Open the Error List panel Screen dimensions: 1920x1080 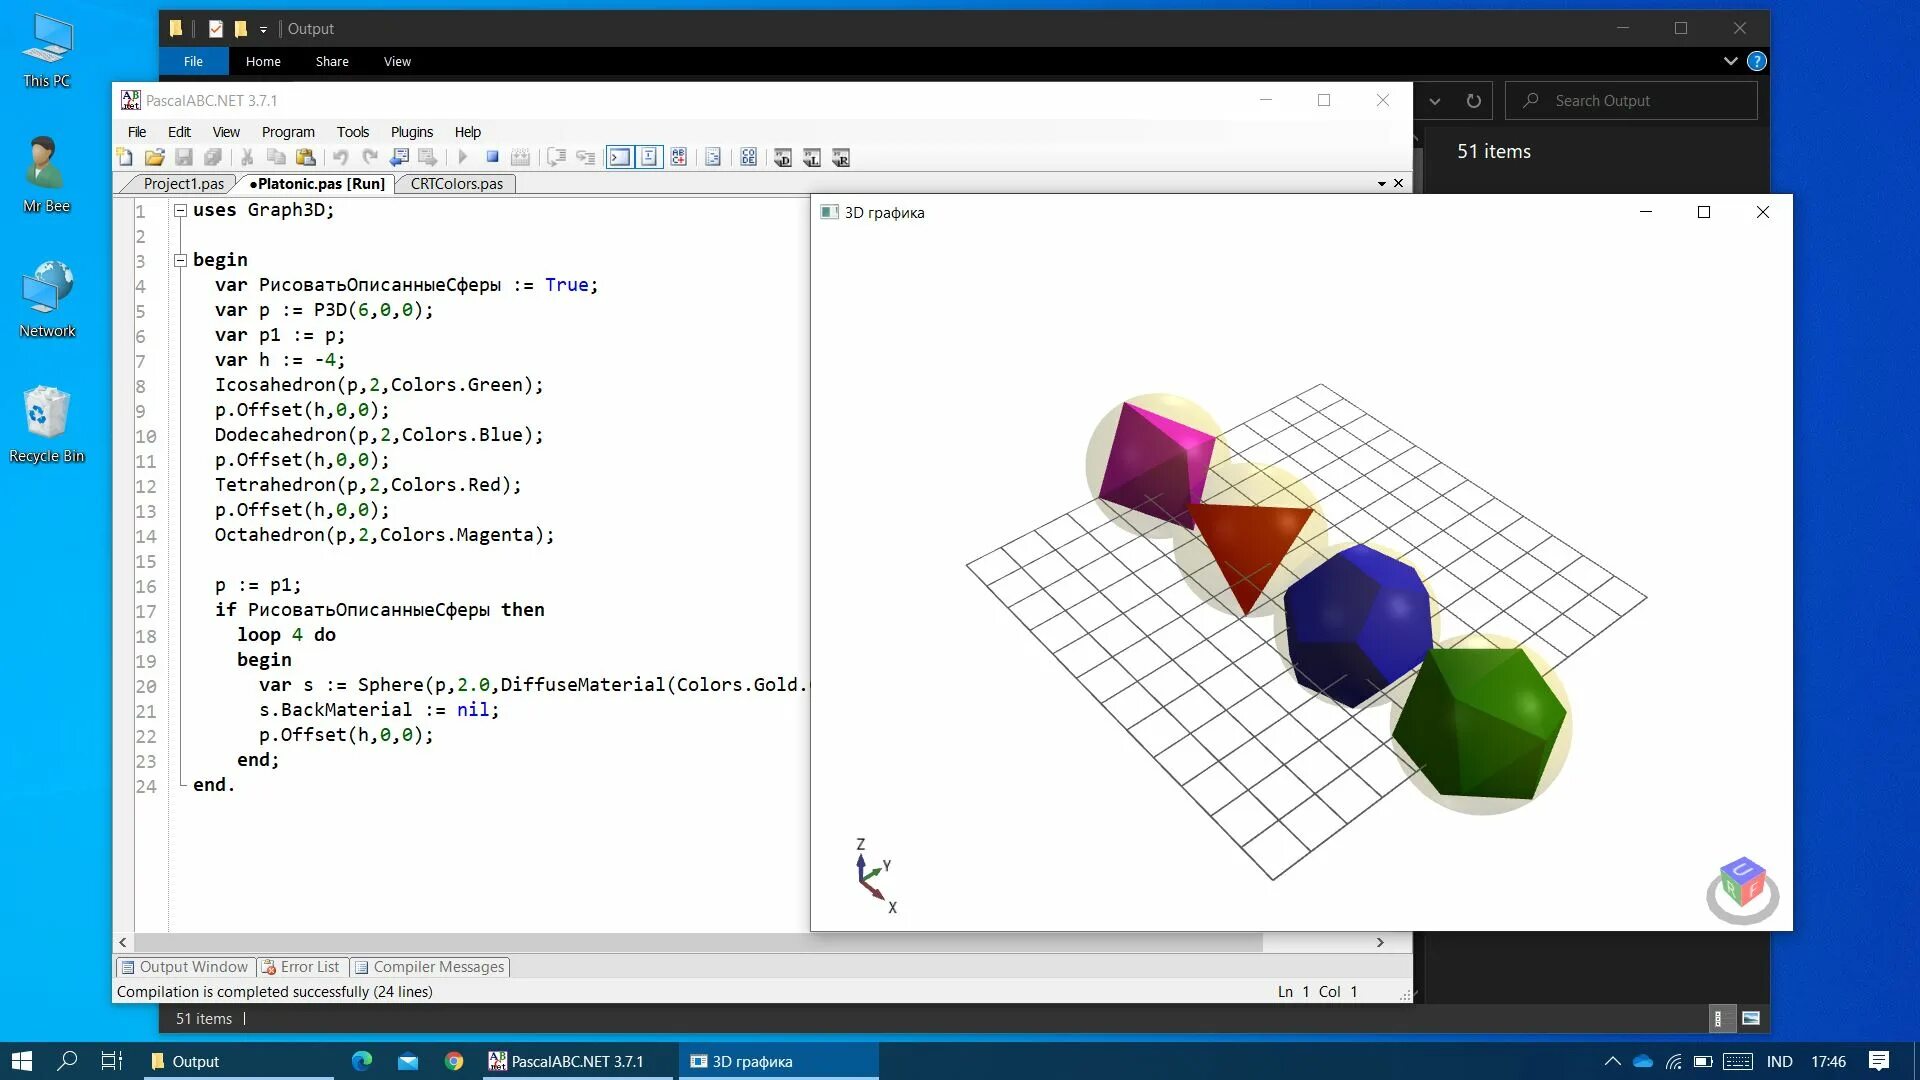[x=301, y=967]
